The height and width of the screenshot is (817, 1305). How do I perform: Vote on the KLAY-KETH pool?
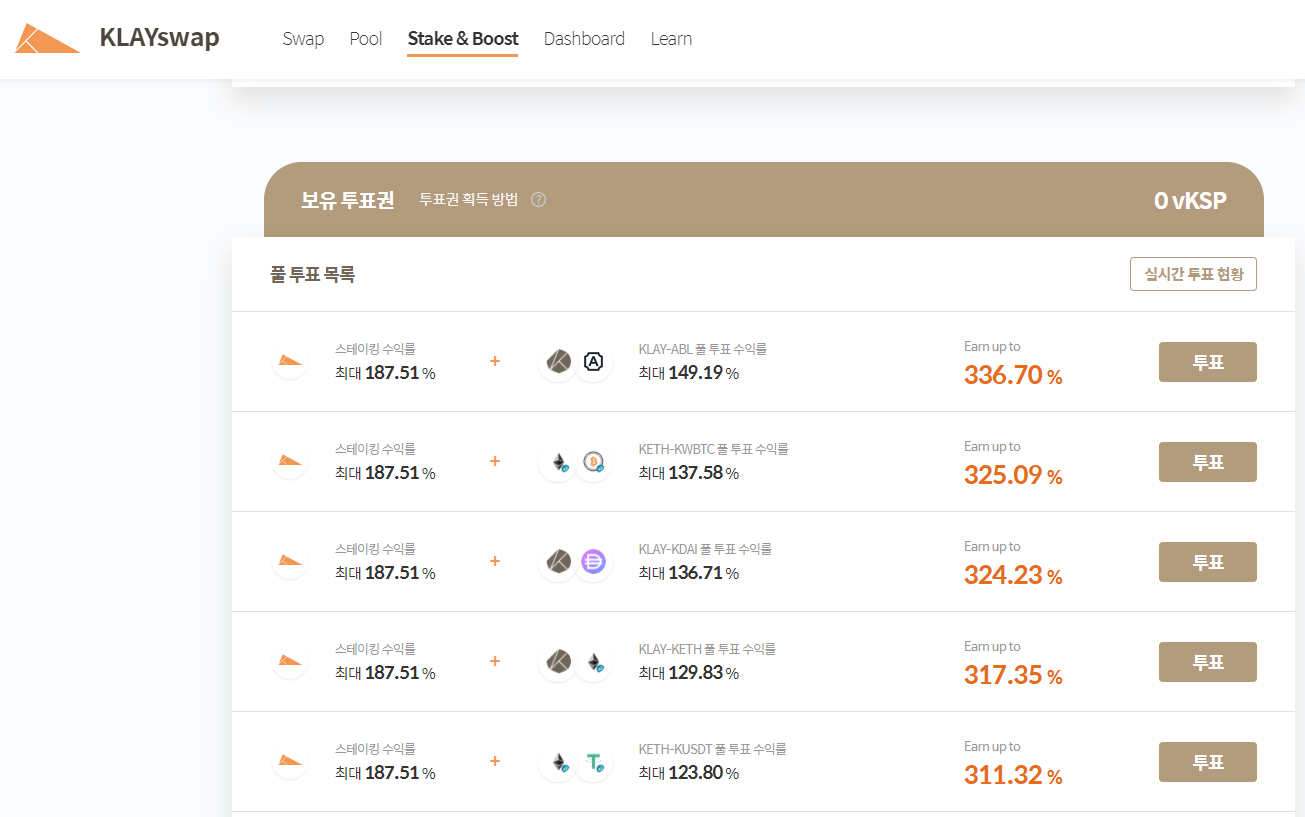click(x=1208, y=662)
